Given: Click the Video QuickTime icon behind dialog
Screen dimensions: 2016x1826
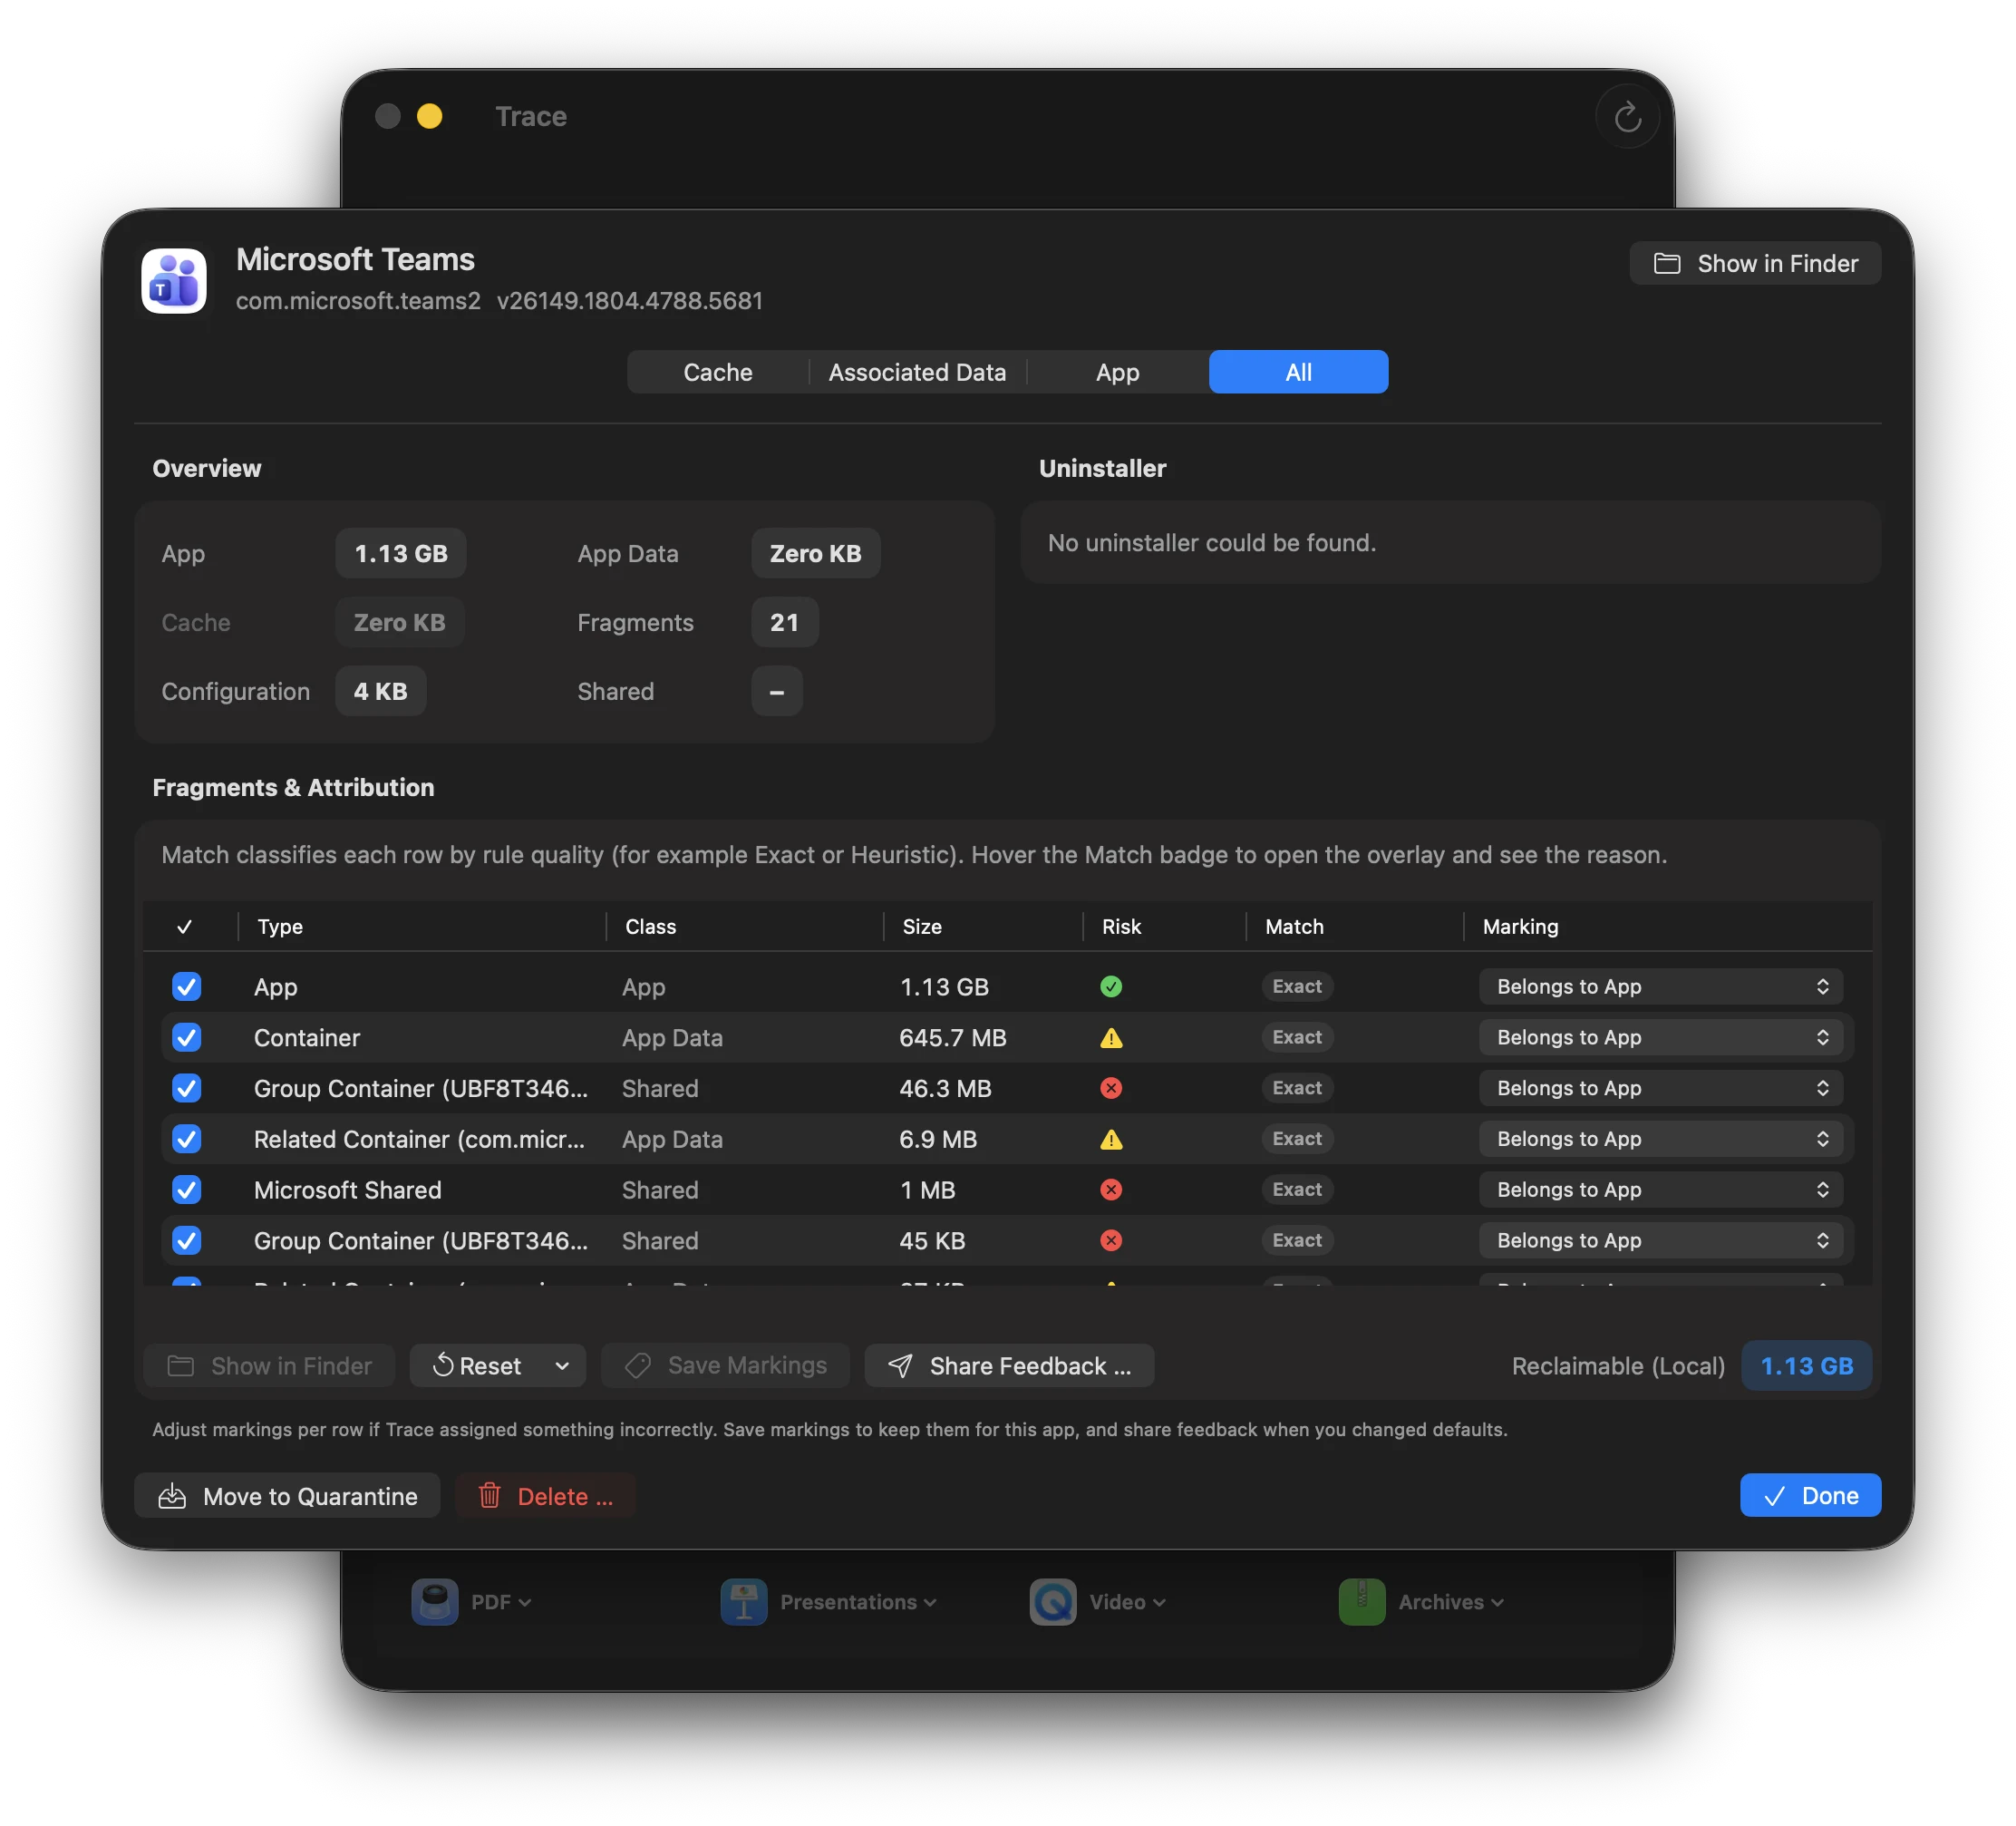Looking at the screenshot, I should pyautogui.click(x=1053, y=1602).
